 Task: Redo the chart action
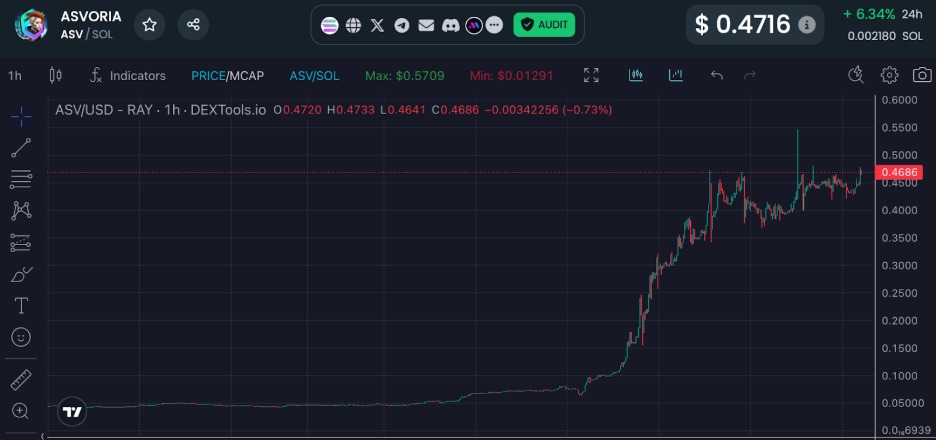750,75
